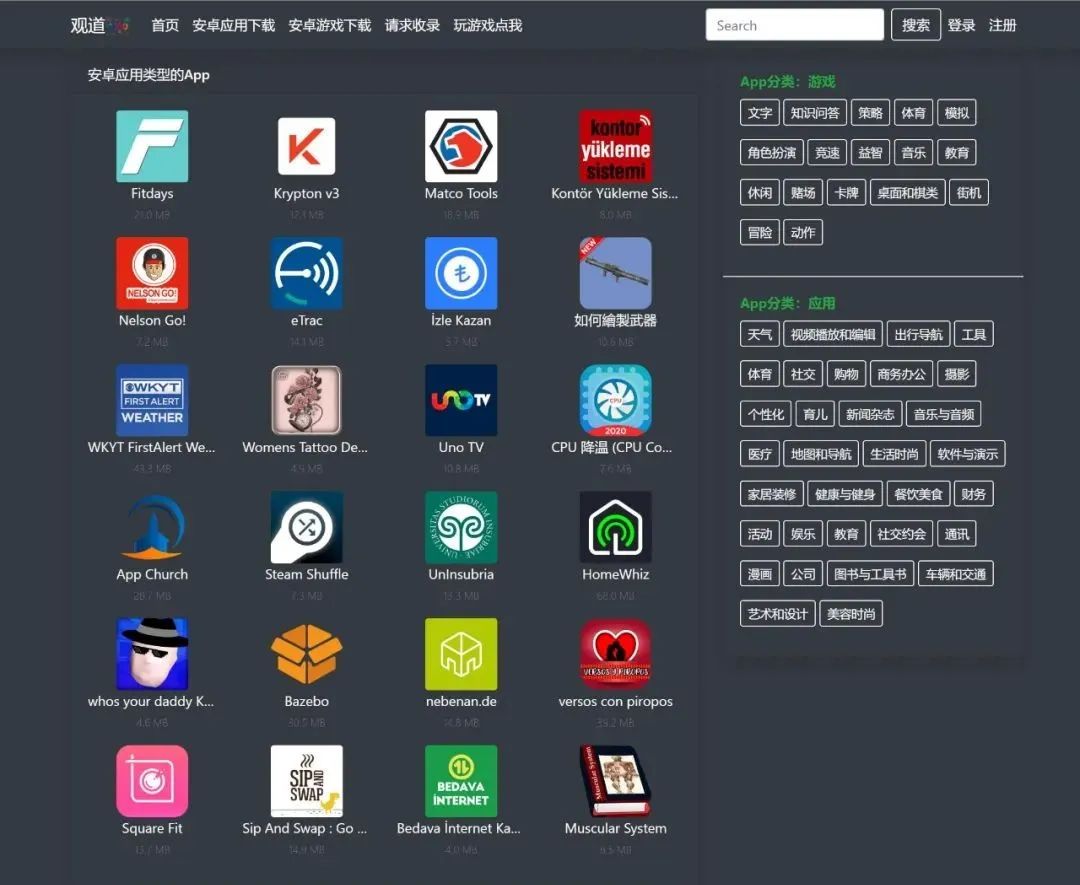This screenshot has height=885, width=1080.
Task: Select the 角色扮演 game category
Action: [772, 153]
